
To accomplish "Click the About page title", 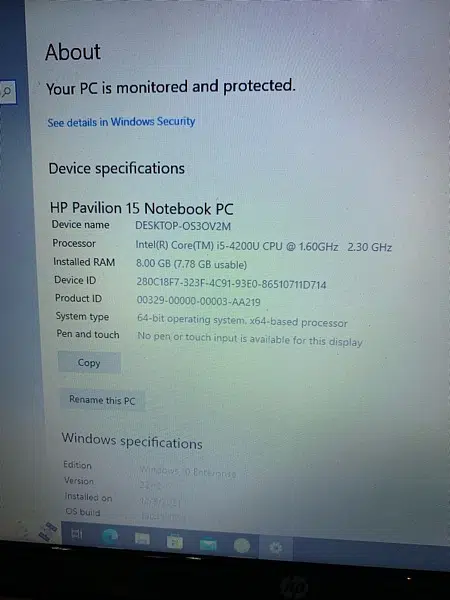I will pyautogui.click(x=73, y=52).
